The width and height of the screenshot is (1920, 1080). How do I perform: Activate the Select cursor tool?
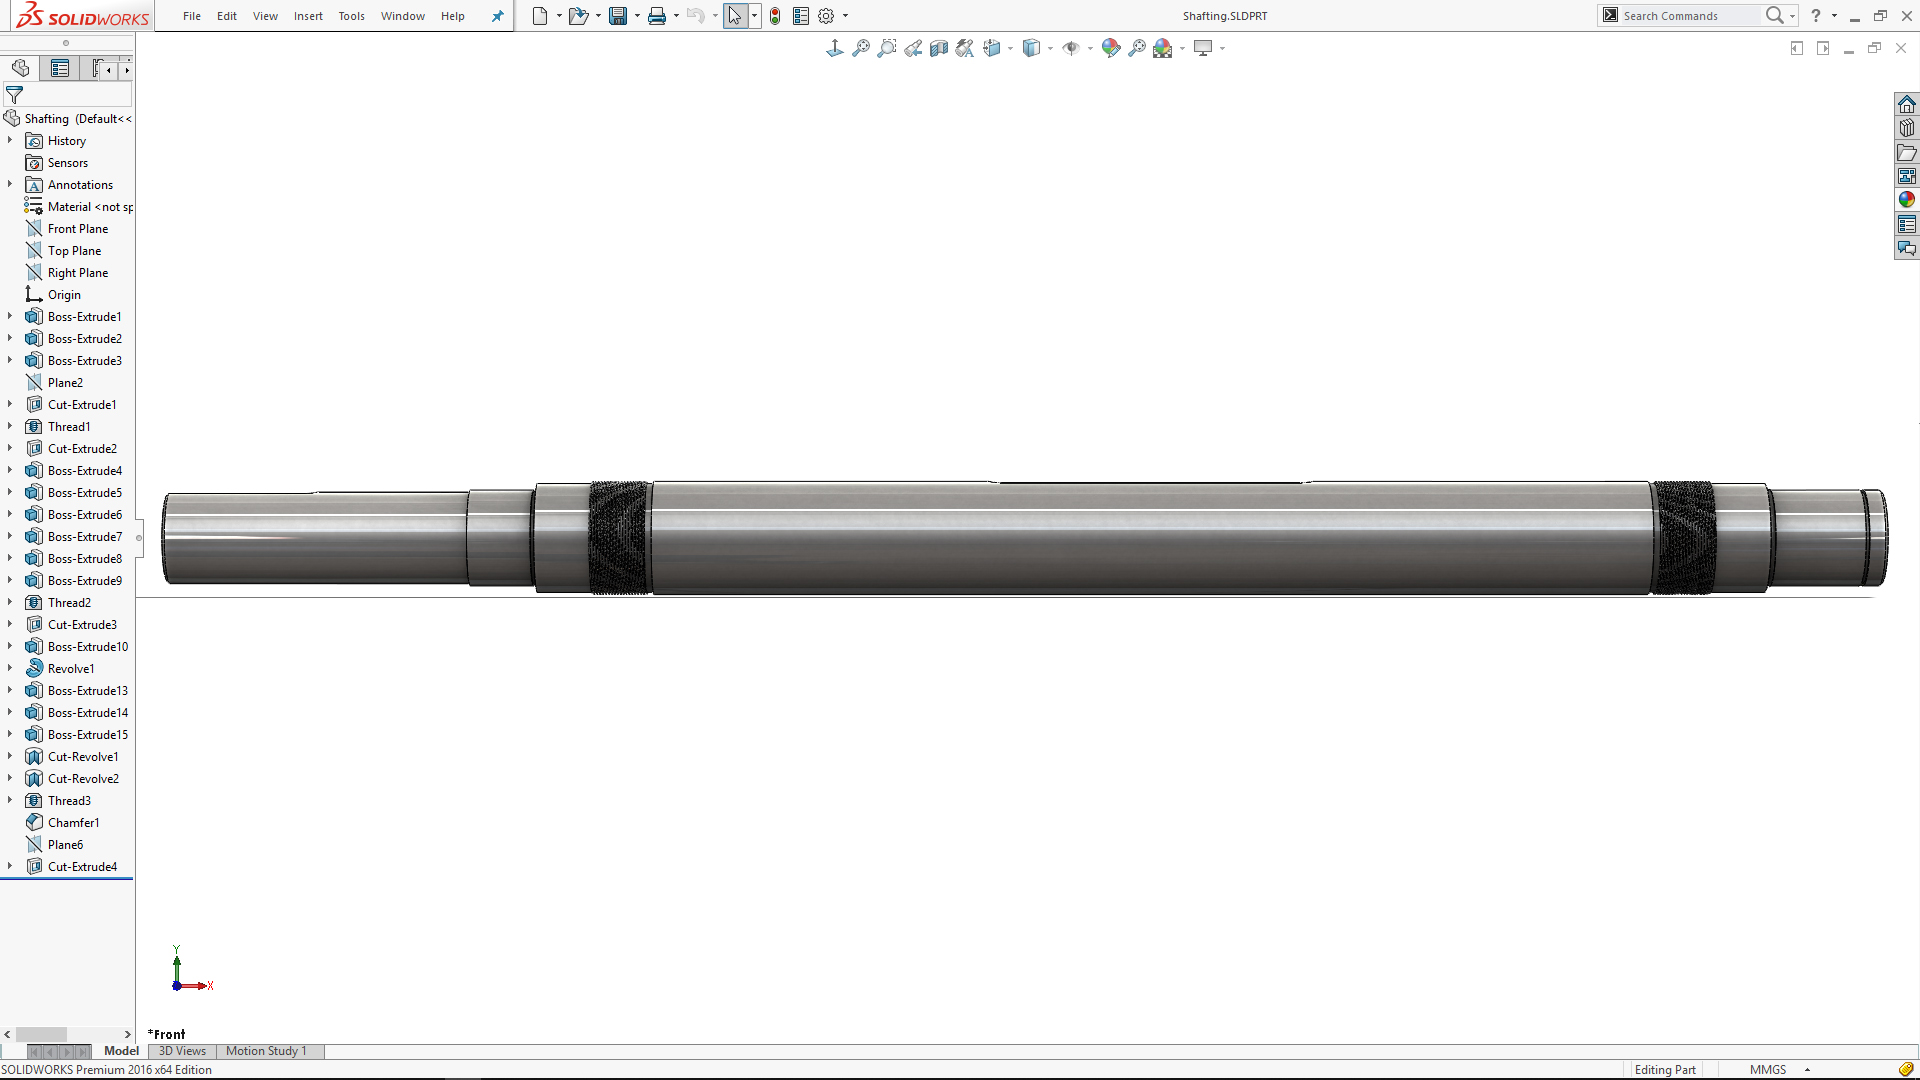pos(735,16)
